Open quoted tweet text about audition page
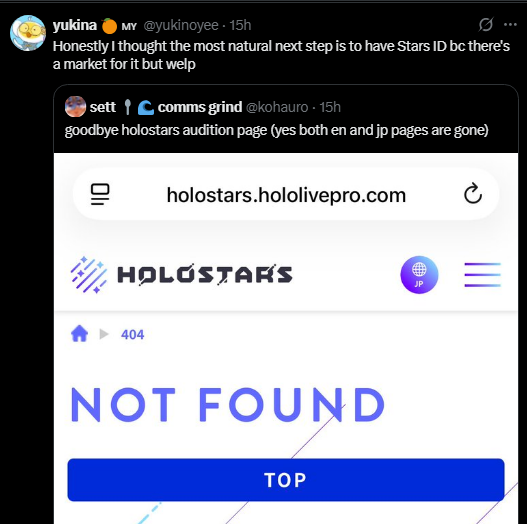This screenshot has height=524, width=527. [276, 130]
